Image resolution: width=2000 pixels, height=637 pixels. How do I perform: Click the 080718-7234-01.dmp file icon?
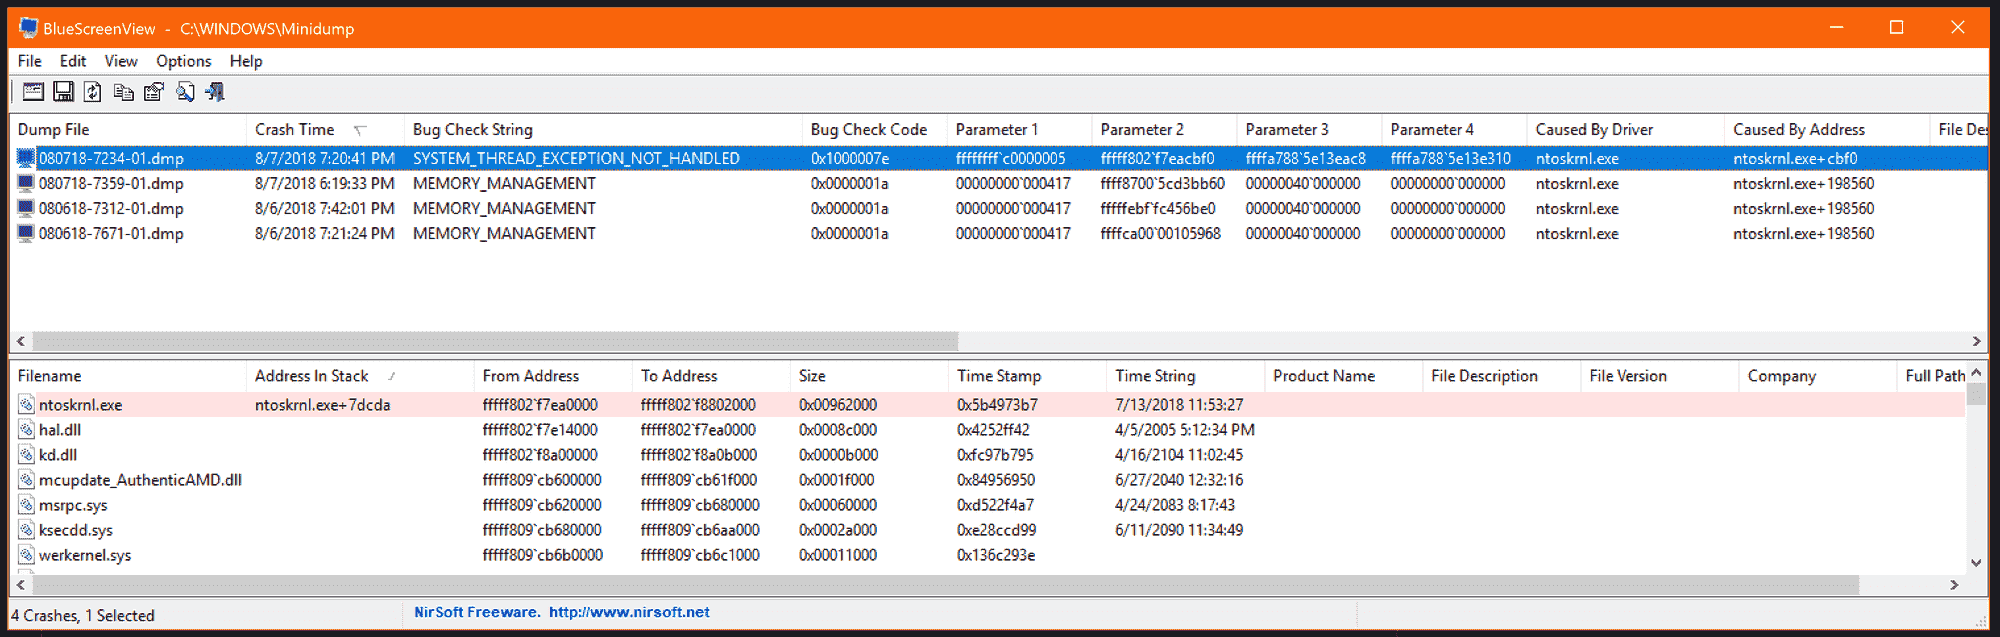[x=26, y=158]
